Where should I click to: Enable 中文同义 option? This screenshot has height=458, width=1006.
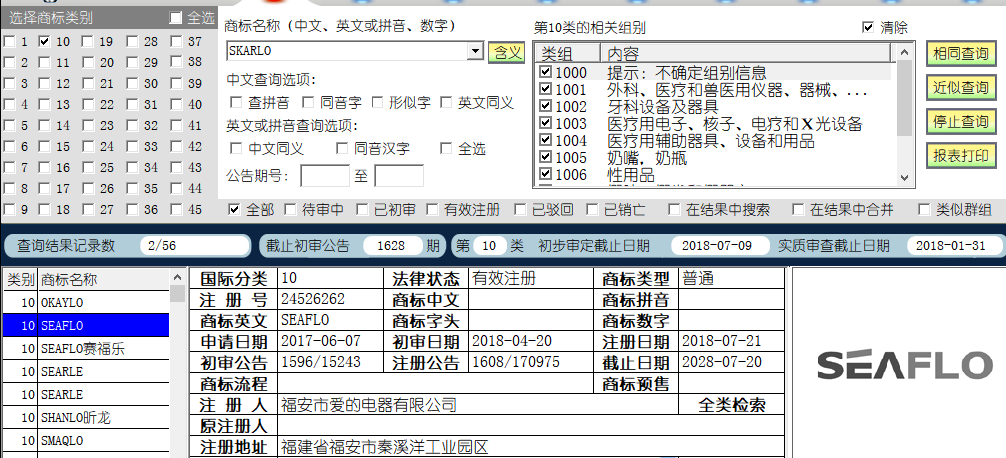235,149
